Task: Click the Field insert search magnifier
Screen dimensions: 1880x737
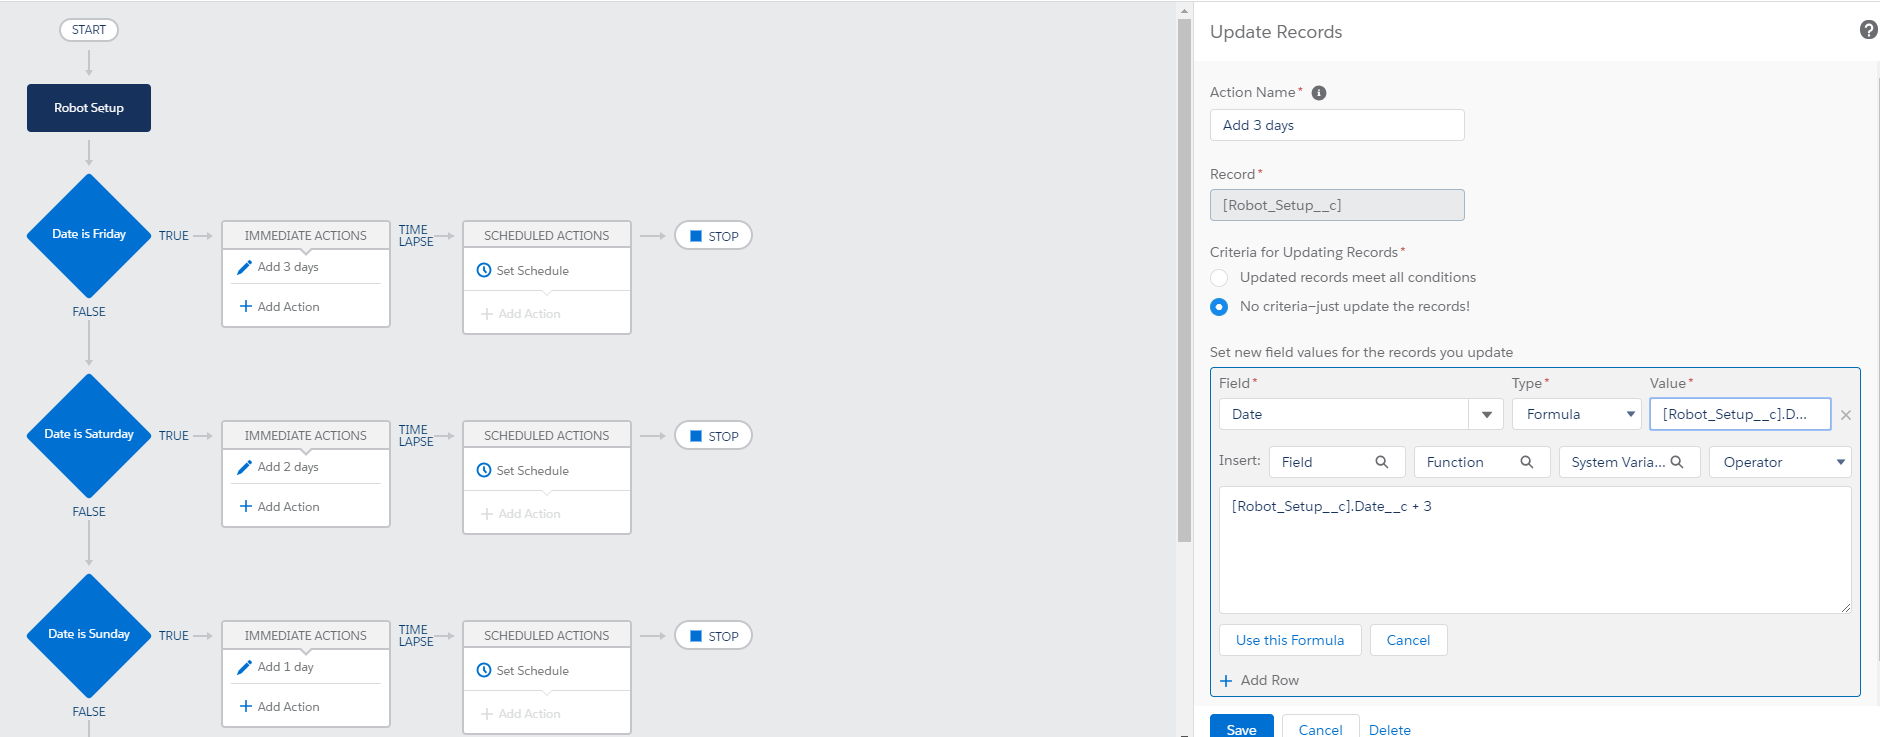Action: (1381, 462)
